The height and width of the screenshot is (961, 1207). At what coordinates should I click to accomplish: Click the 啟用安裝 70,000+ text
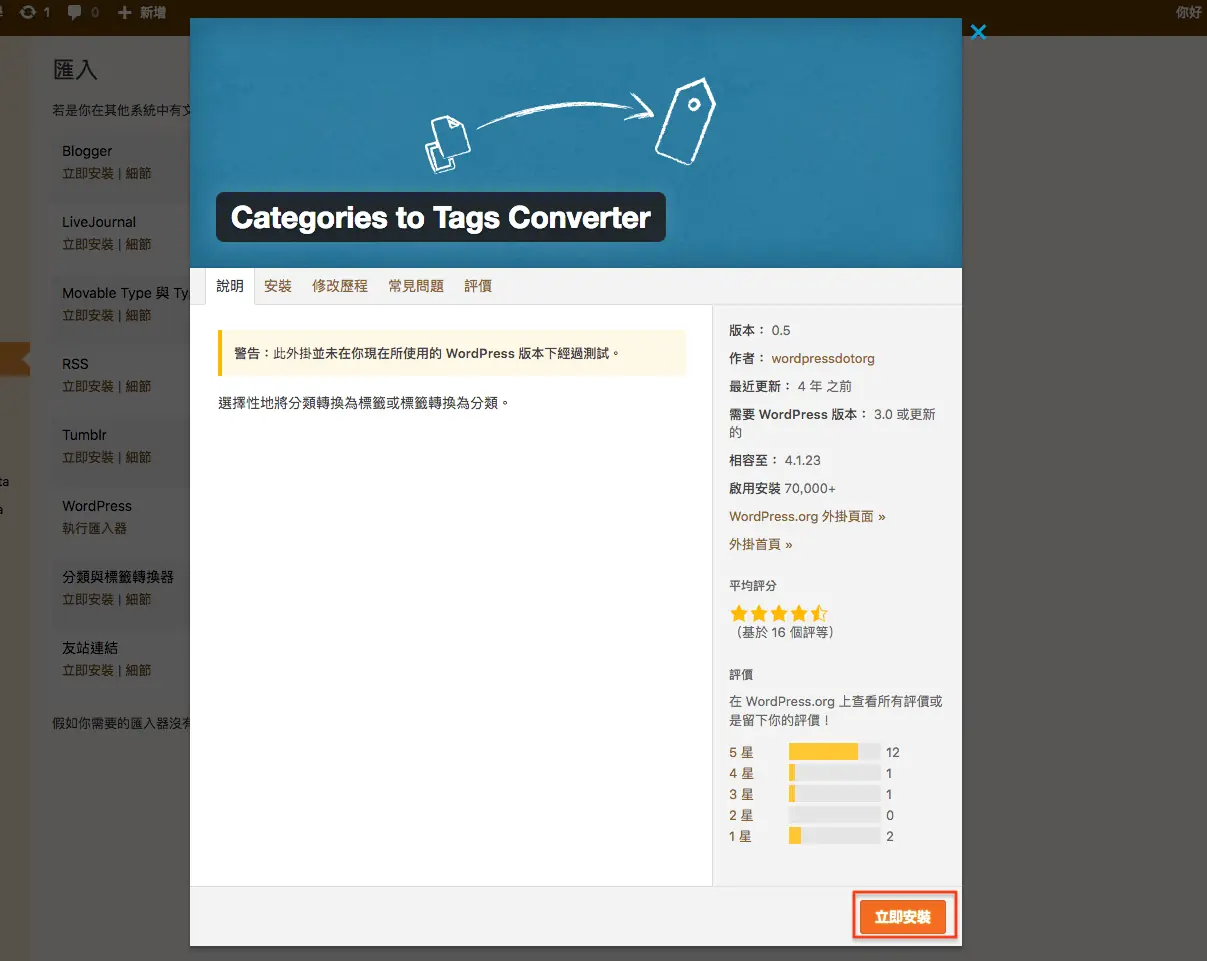click(782, 488)
